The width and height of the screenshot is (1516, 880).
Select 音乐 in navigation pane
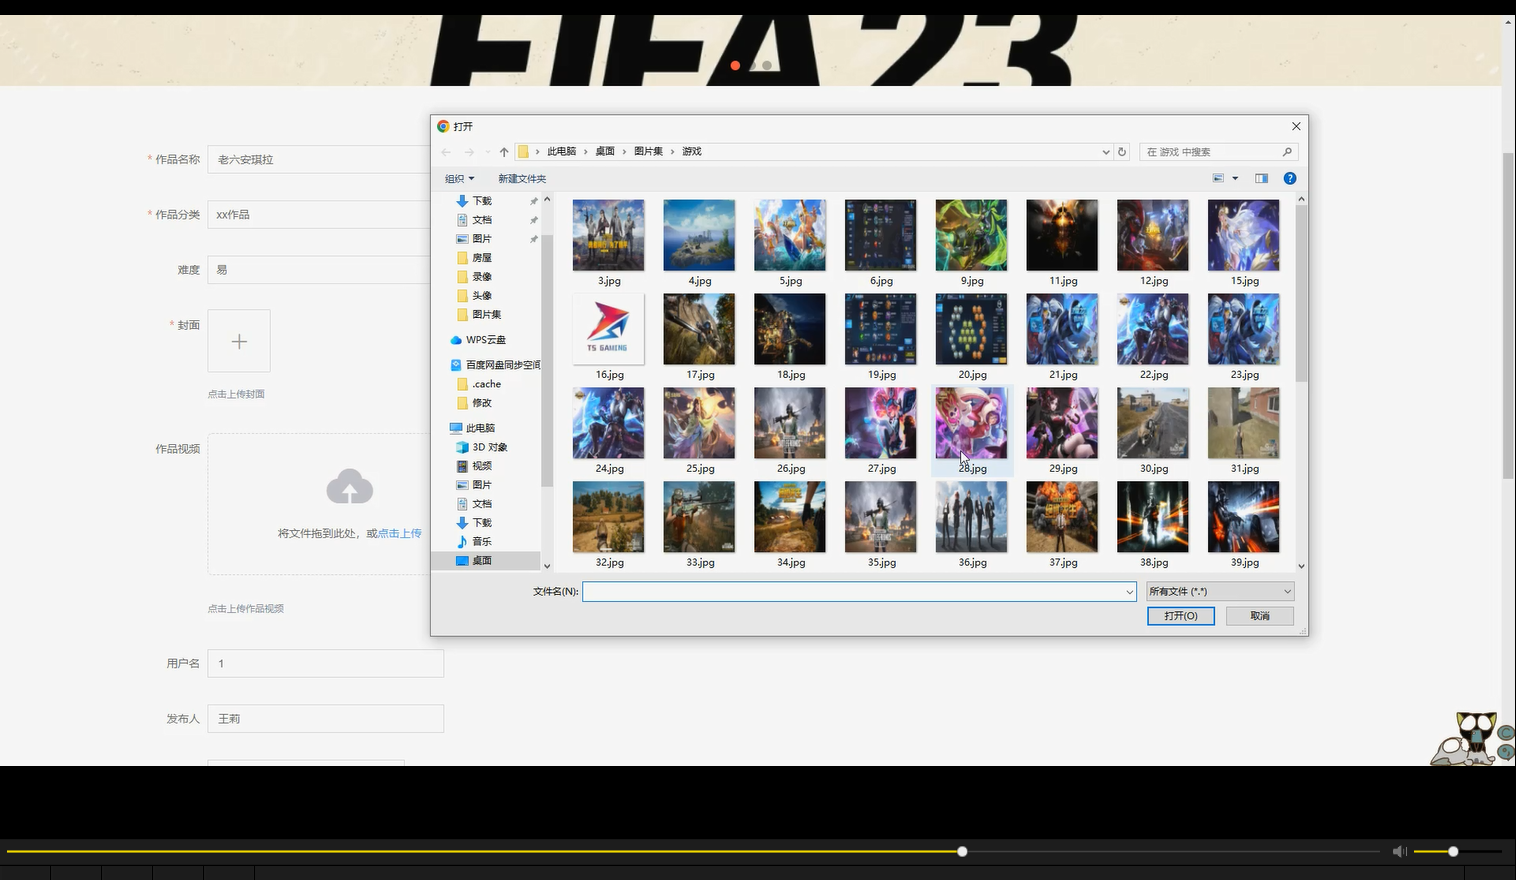(482, 542)
